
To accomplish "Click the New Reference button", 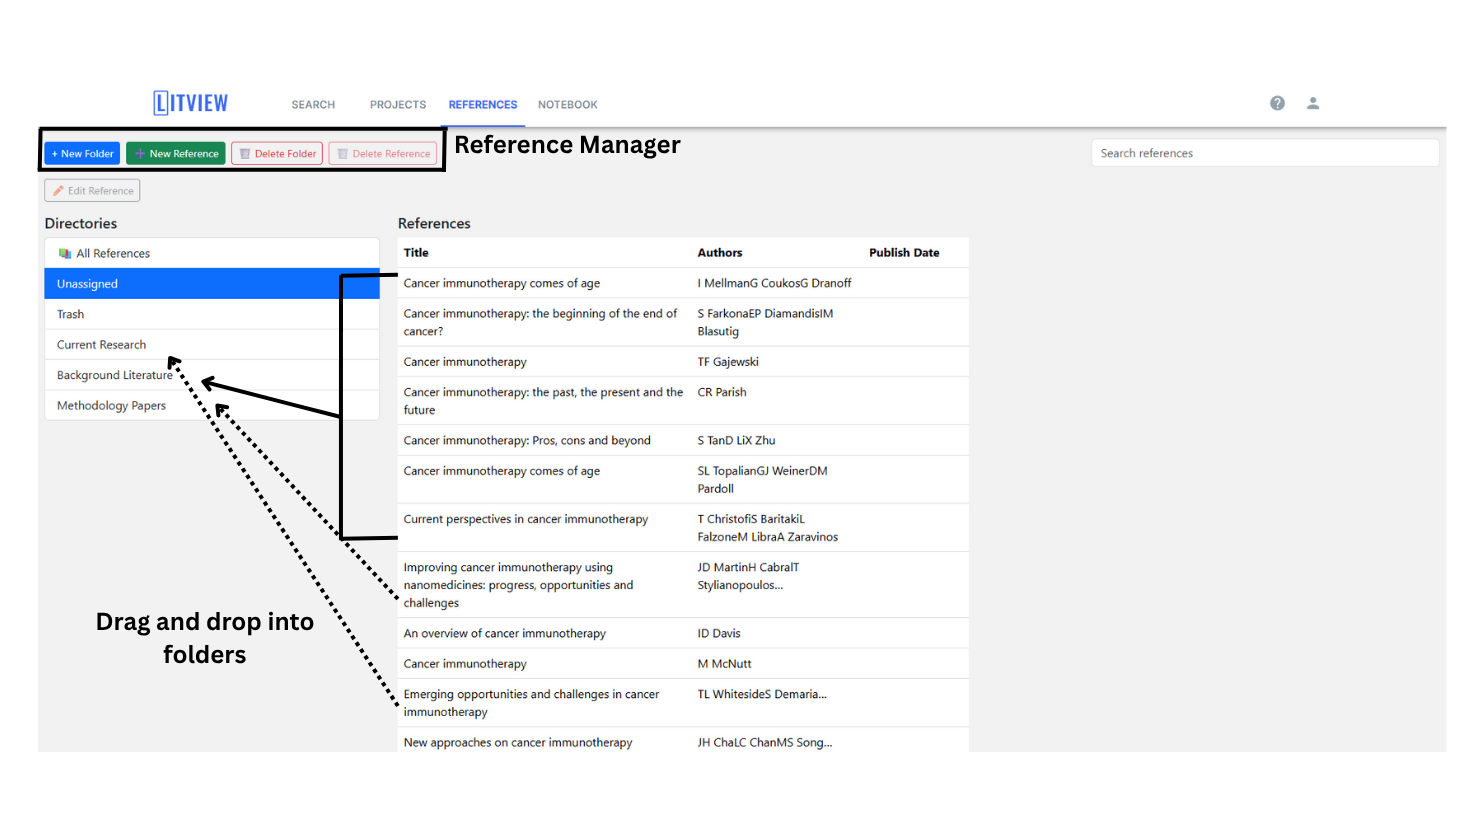I will coord(176,153).
